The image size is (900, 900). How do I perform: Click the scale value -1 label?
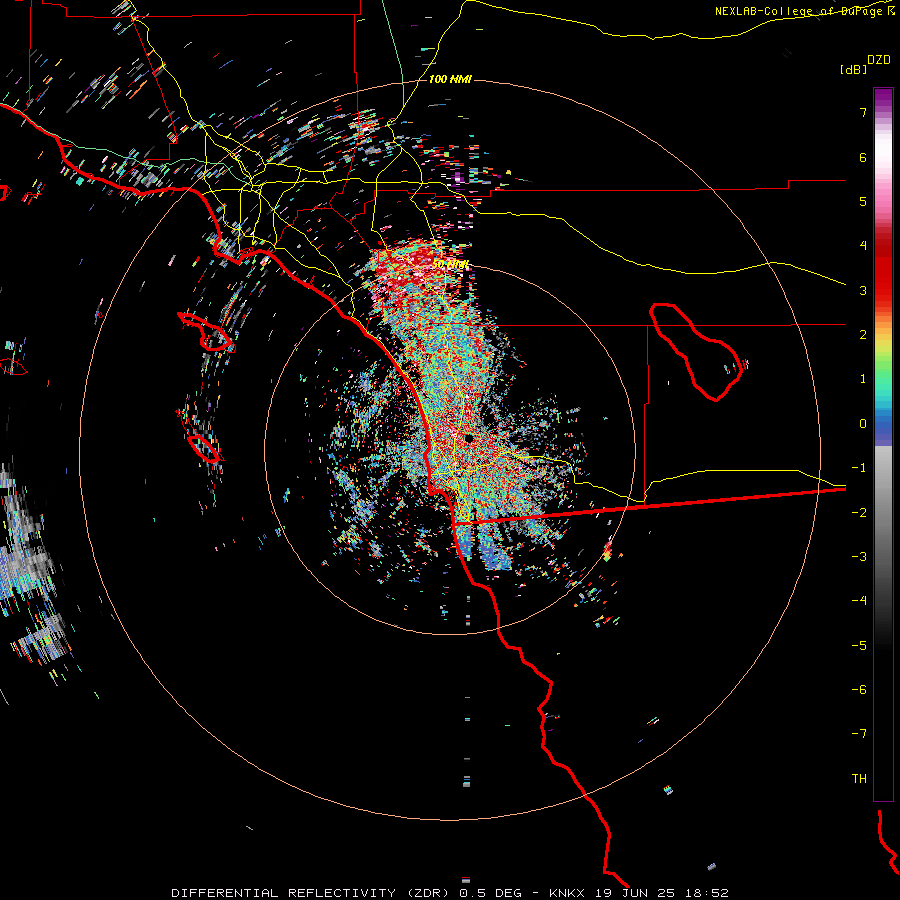859,468
